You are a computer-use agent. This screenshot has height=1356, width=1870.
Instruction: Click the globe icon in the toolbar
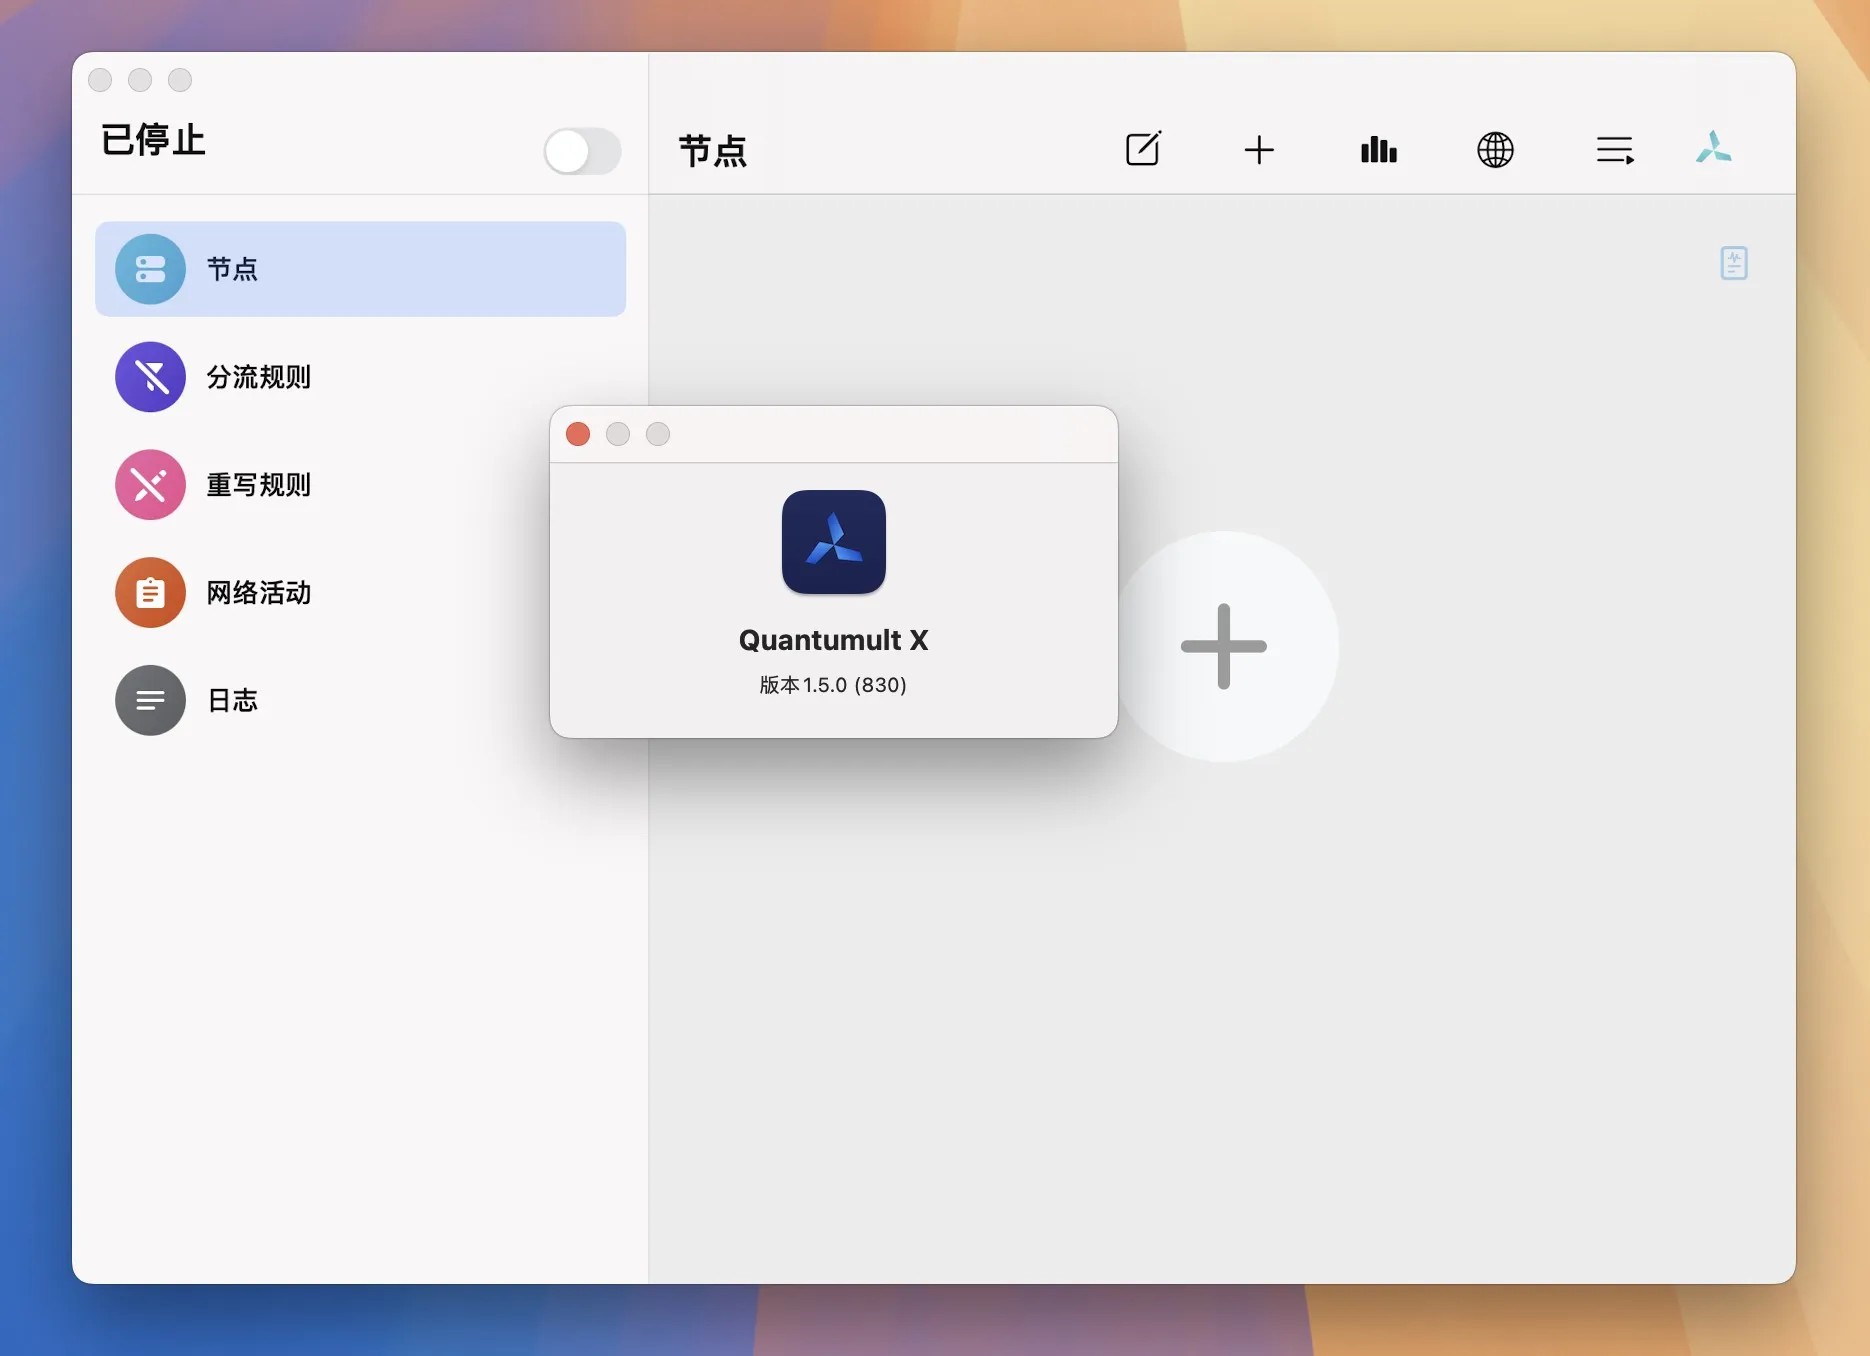point(1495,150)
